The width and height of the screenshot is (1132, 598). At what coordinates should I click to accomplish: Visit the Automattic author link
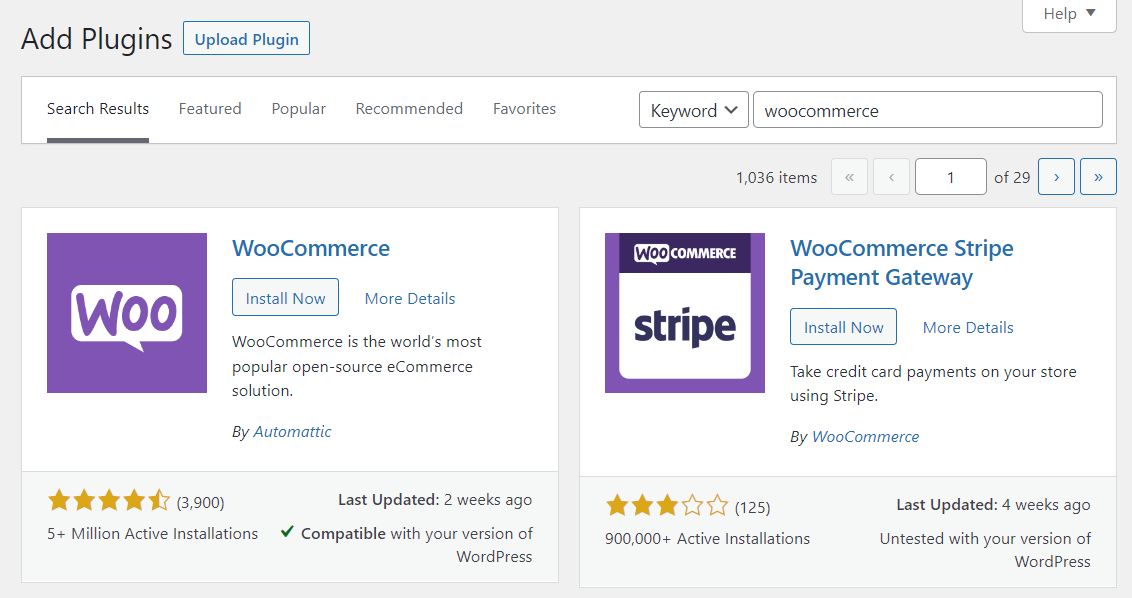[x=292, y=431]
